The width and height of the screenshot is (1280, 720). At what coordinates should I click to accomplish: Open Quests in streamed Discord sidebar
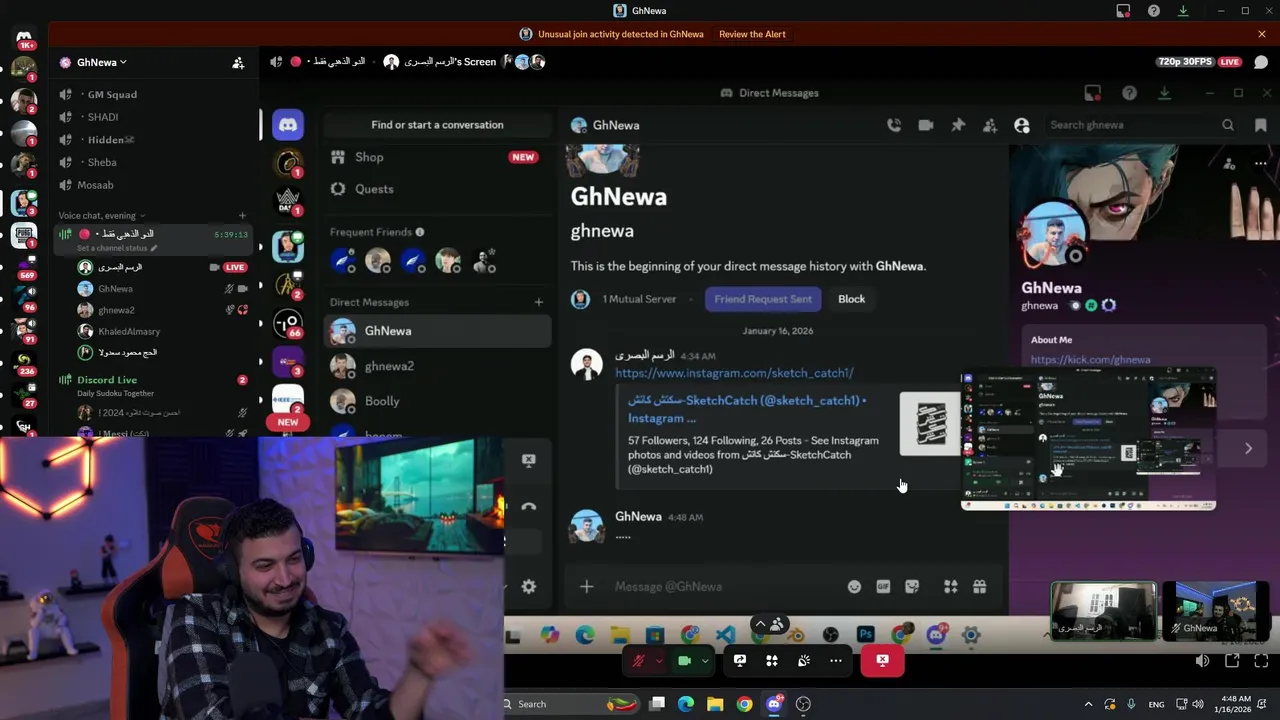[436, 189]
